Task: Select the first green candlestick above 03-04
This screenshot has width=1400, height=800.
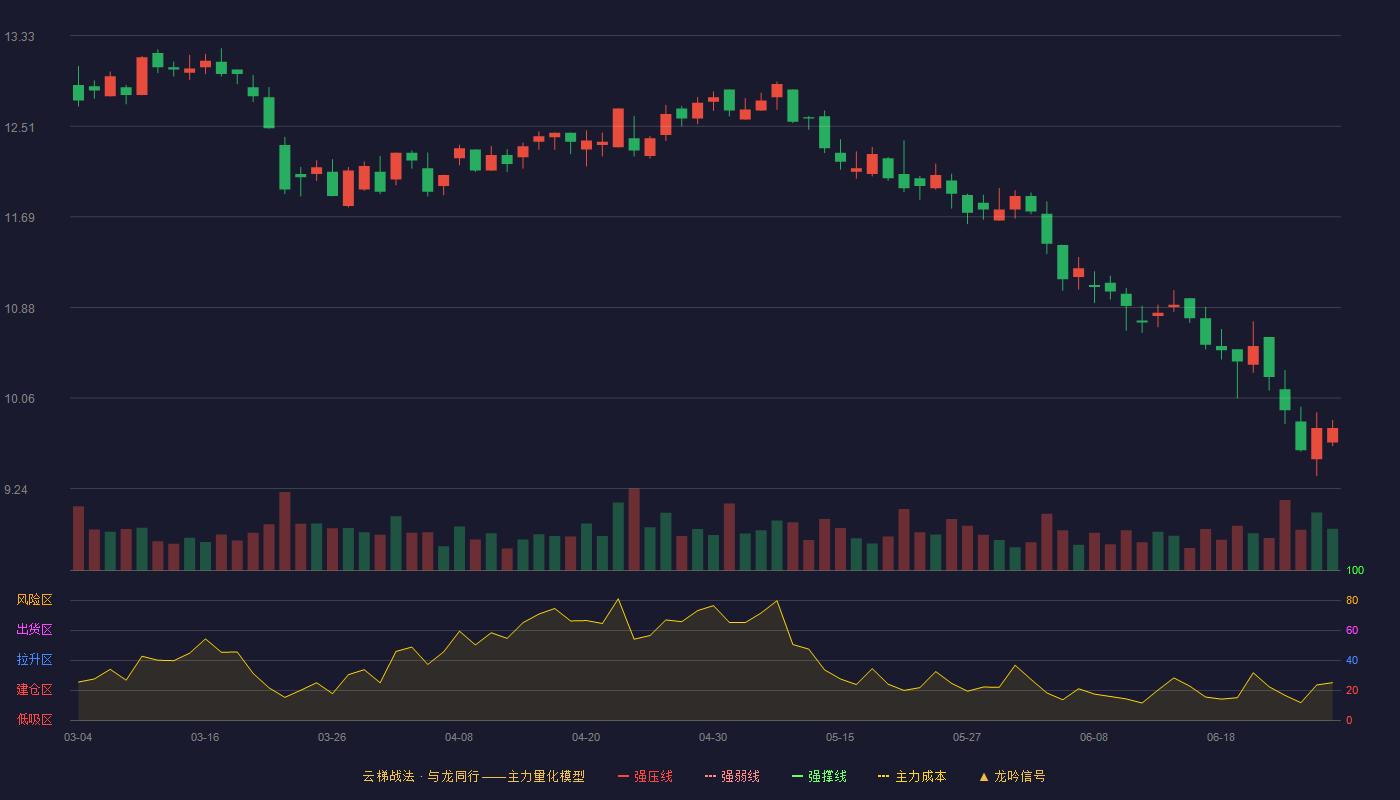Action: point(78,92)
